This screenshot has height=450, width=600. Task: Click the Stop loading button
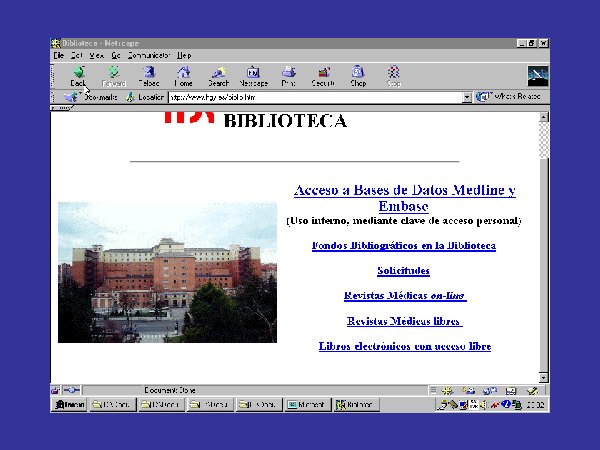[393, 76]
